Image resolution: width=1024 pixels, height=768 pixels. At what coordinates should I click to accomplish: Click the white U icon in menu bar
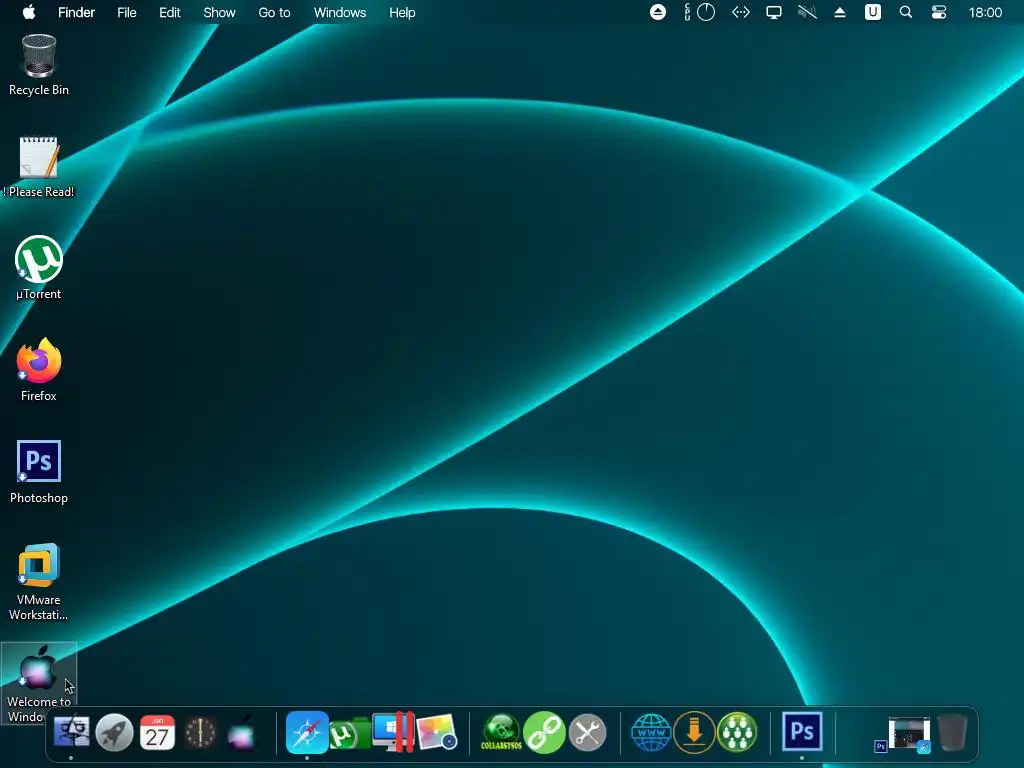[x=873, y=12]
